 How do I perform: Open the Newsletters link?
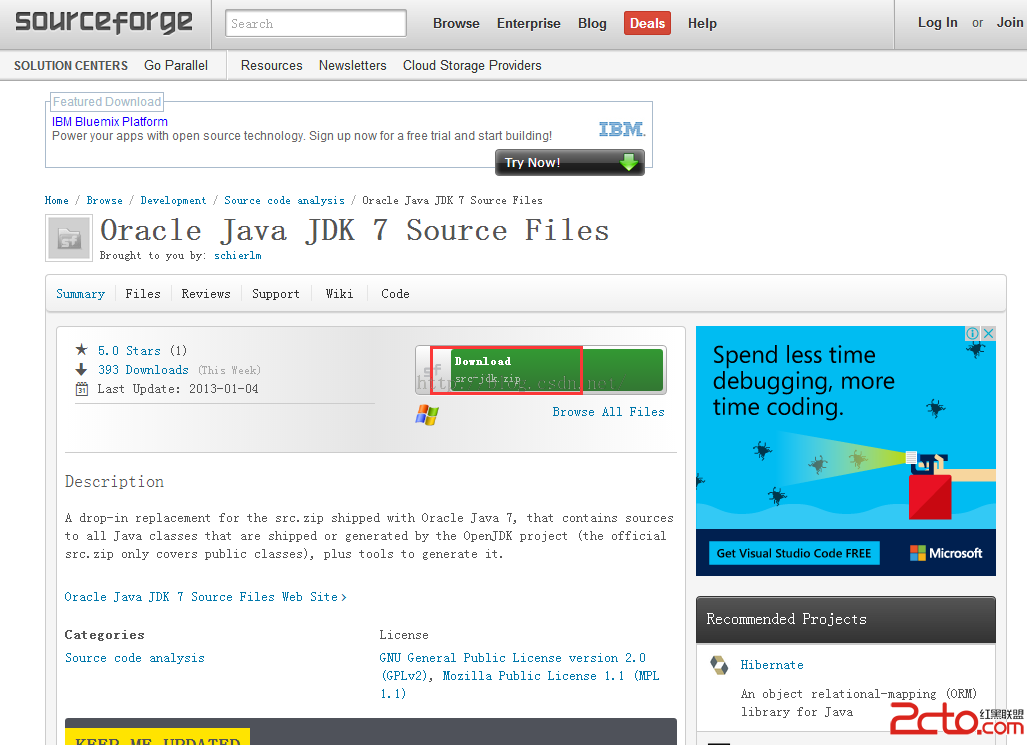(x=352, y=66)
